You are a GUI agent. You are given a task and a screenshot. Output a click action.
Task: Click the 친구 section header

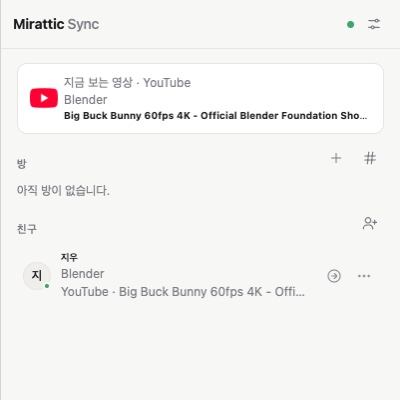pyautogui.click(x=27, y=229)
